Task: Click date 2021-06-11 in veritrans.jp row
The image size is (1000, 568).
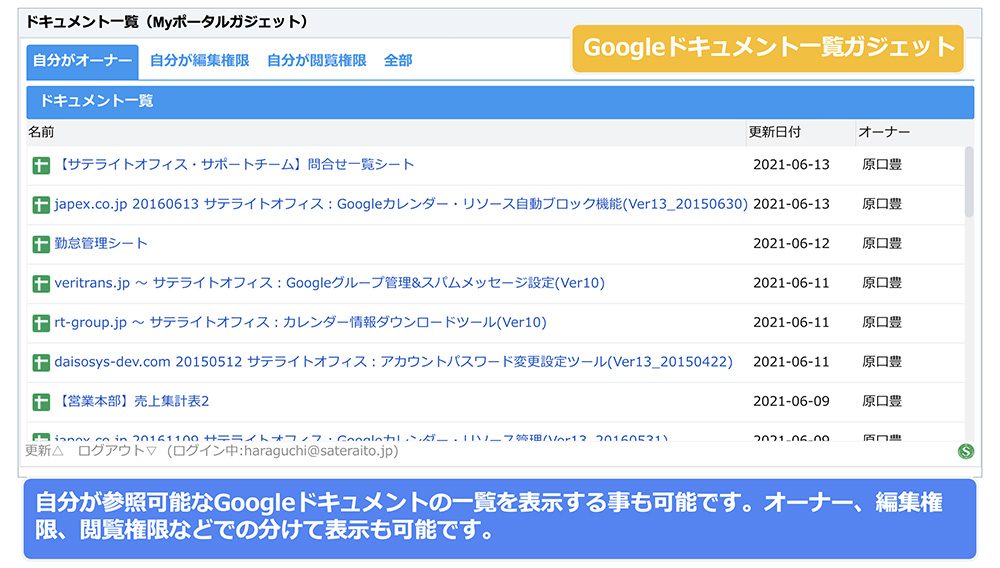Action: tap(791, 283)
